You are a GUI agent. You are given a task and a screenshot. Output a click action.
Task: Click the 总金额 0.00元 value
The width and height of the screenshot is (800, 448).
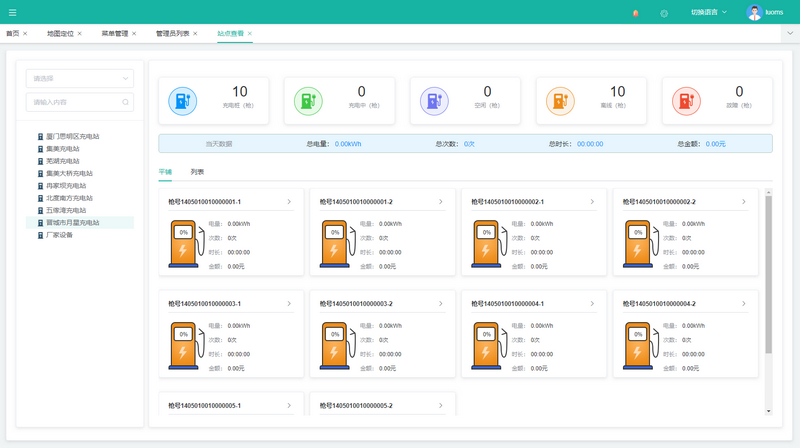pos(715,144)
